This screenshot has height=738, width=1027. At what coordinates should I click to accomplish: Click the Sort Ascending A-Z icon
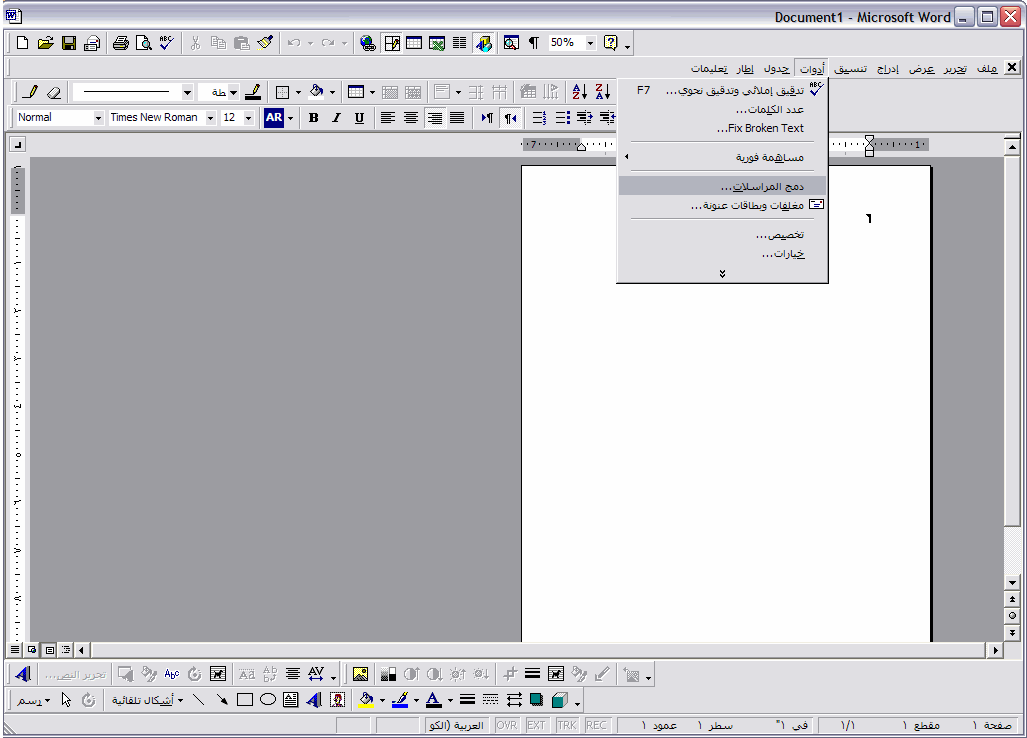(x=580, y=92)
